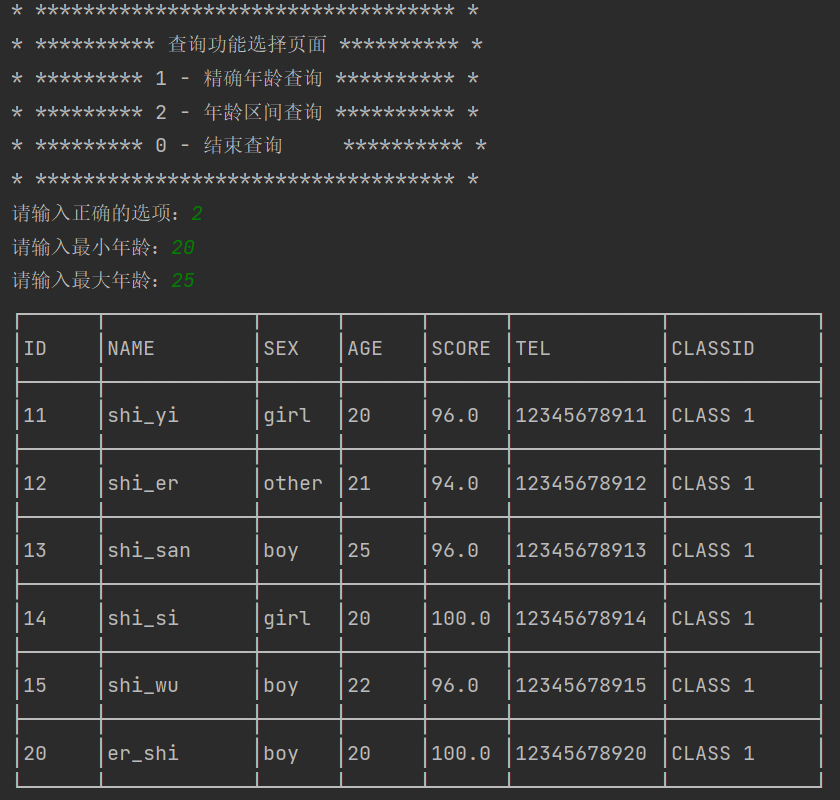
Task: Click the SCORE column header
Action: tap(461, 348)
